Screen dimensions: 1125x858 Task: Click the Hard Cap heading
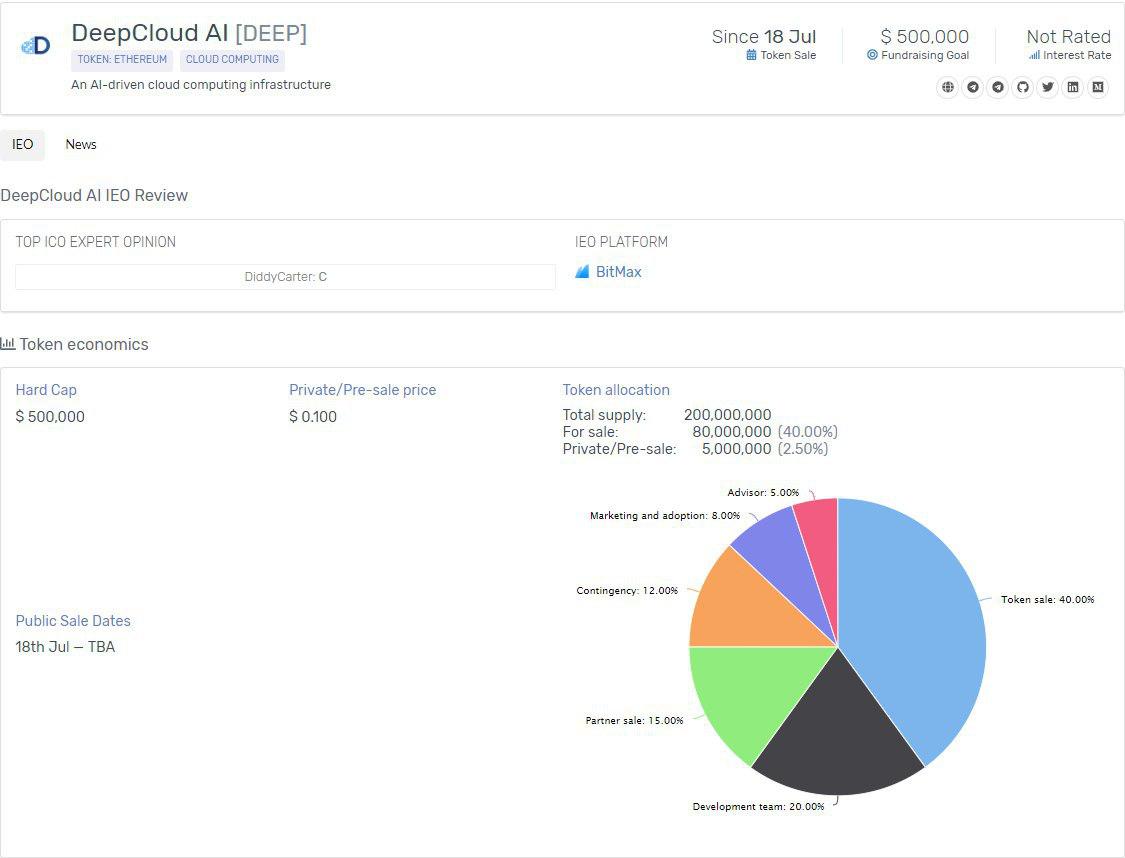click(46, 390)
